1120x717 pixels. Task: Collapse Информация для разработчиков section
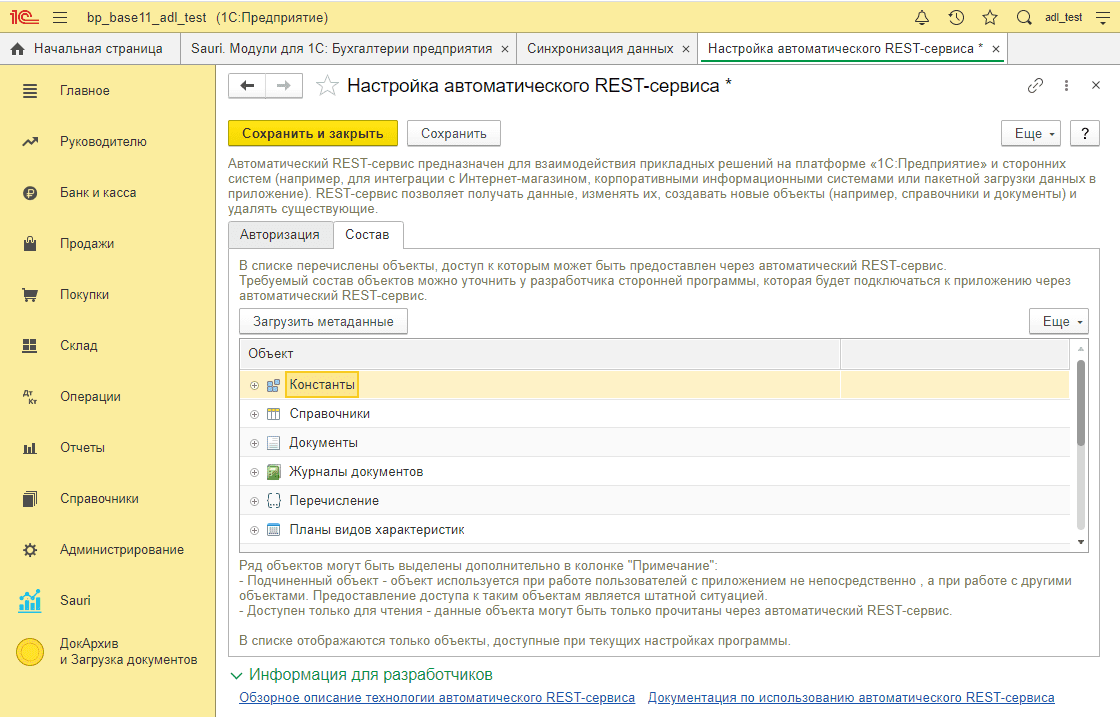236,675
